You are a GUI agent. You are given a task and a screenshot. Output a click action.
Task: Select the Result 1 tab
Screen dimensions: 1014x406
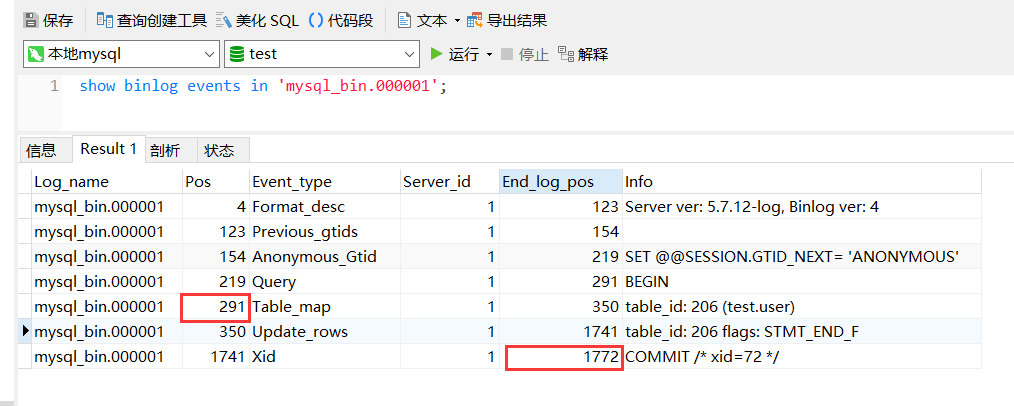coord(109,149)
